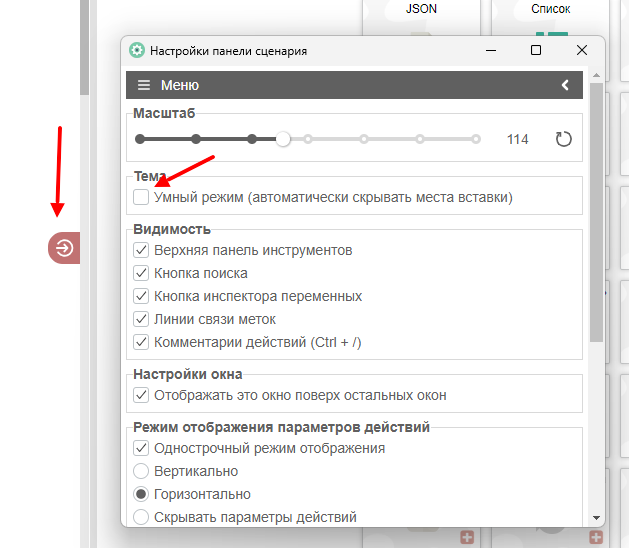629x548 pixels.
Task: Choose Скрывать параметры действий radio option
Action: point(141,517)
